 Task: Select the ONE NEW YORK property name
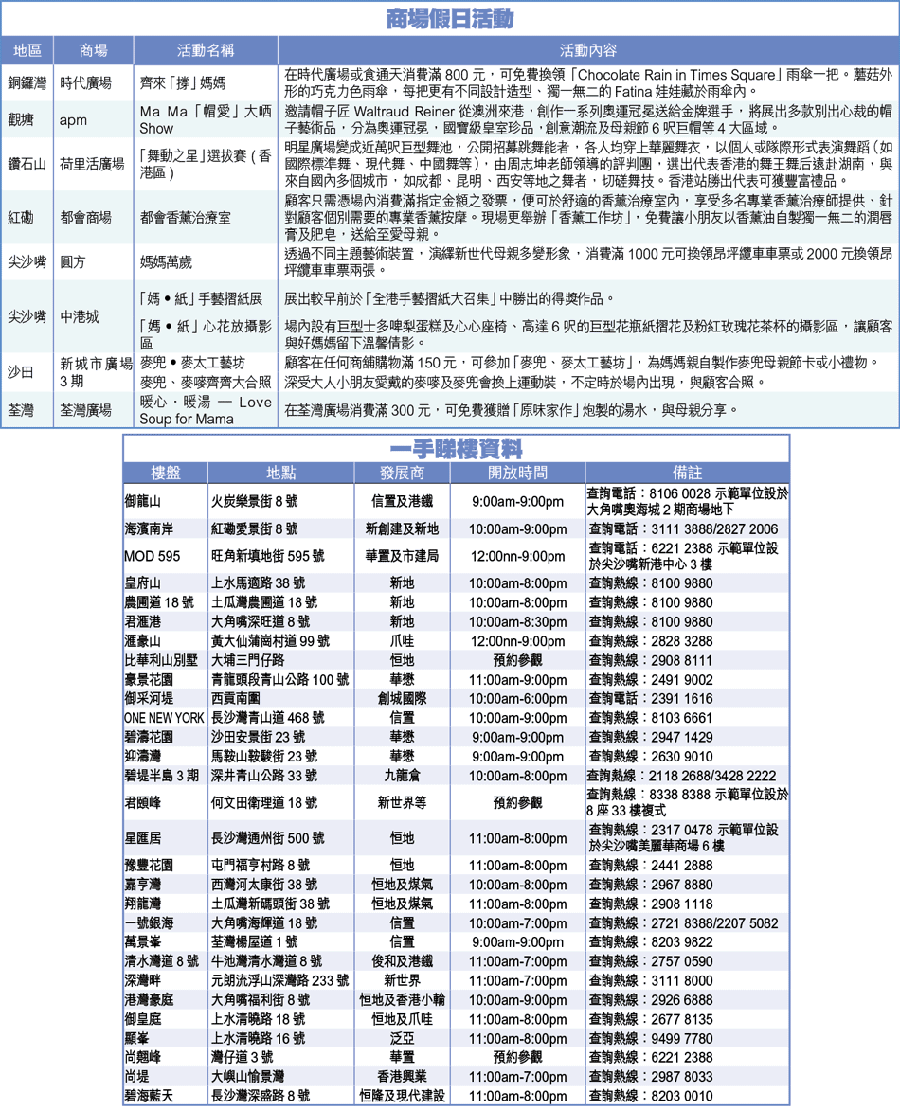click(x=164, y=718)
